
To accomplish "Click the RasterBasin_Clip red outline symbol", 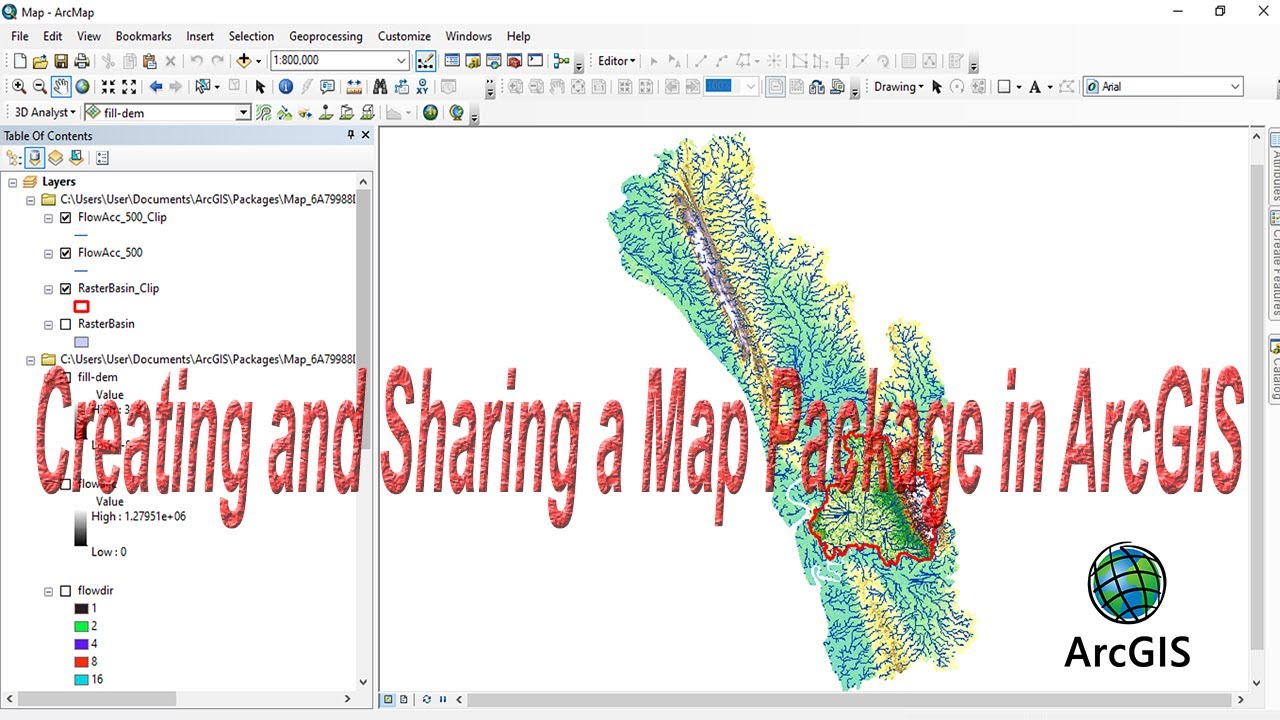I will click(x=82, y=307).
